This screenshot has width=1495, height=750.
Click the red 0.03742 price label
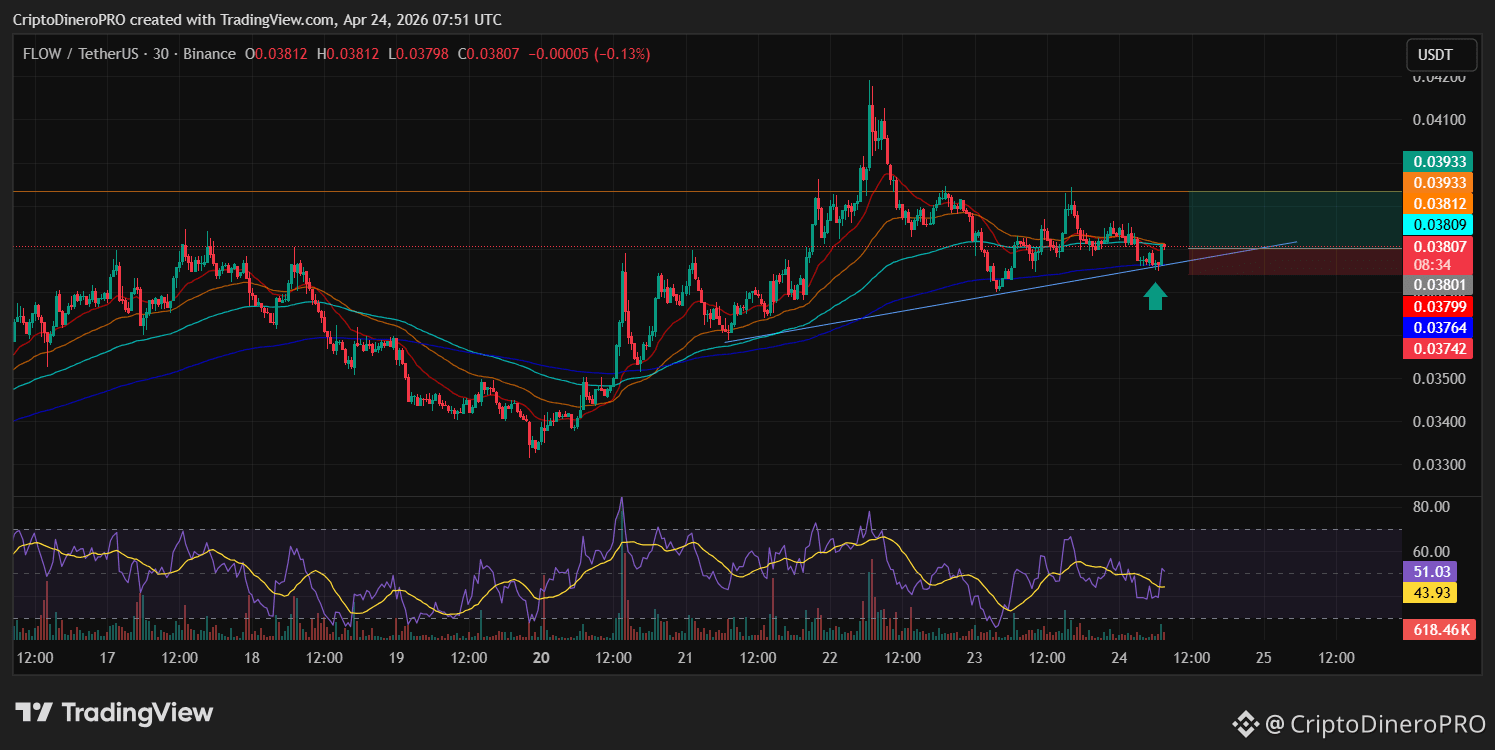1438,348
